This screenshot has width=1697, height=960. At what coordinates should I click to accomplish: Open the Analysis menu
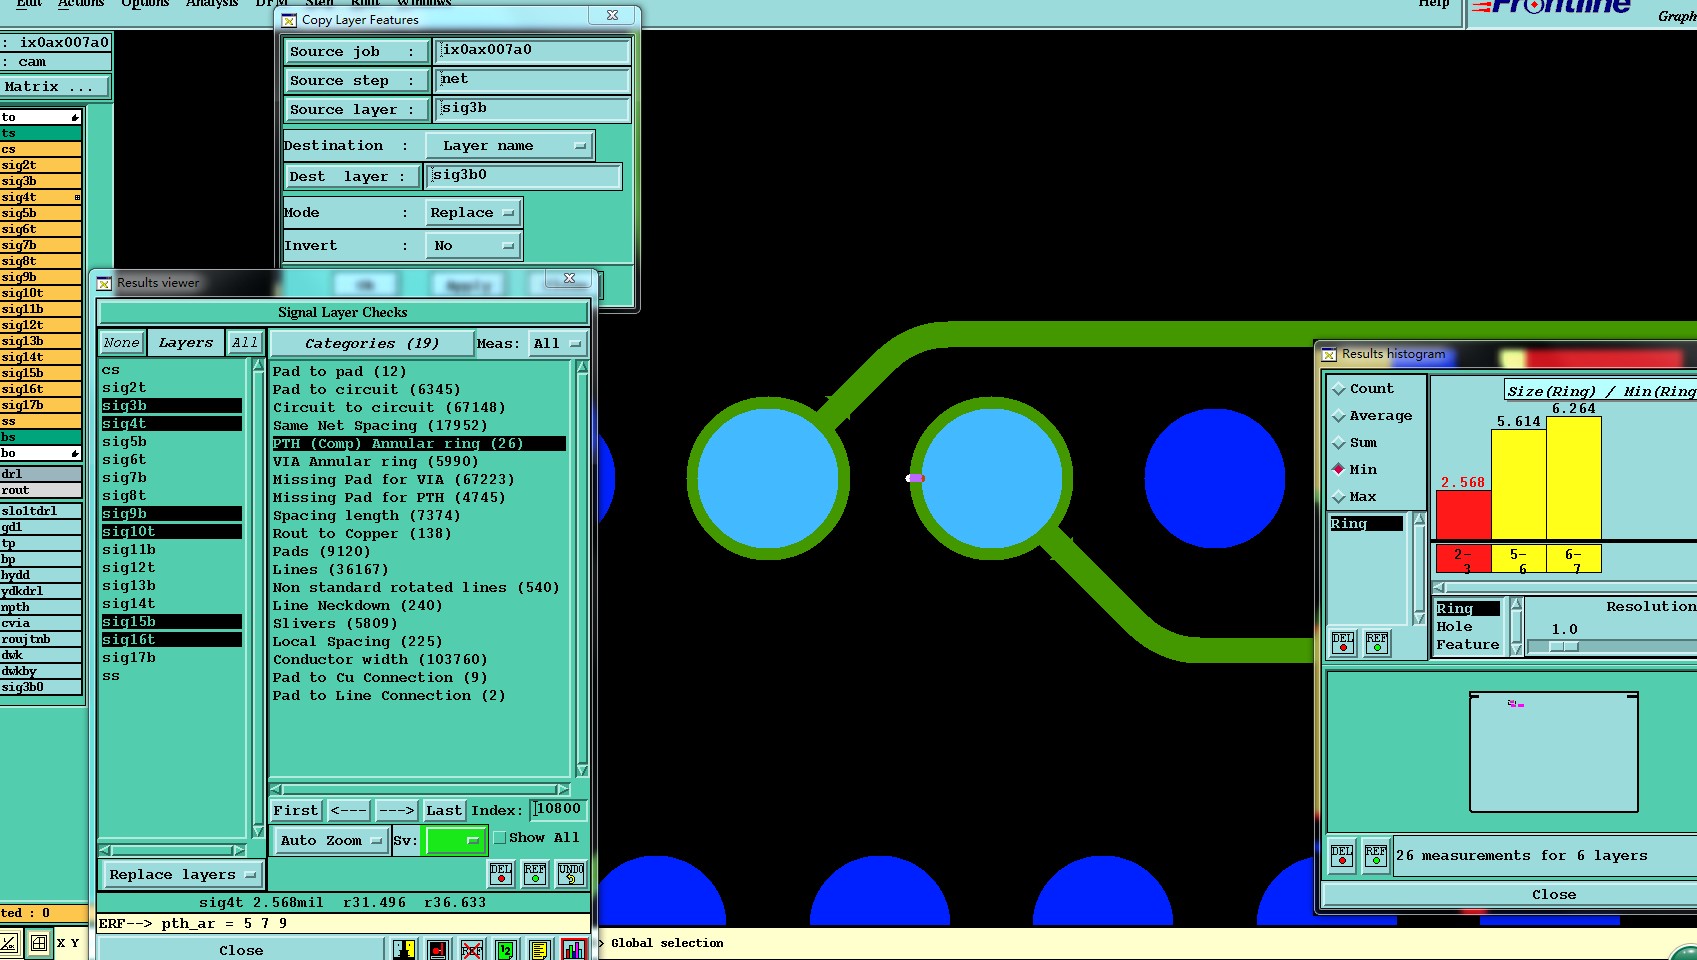[x=212, y=4]
